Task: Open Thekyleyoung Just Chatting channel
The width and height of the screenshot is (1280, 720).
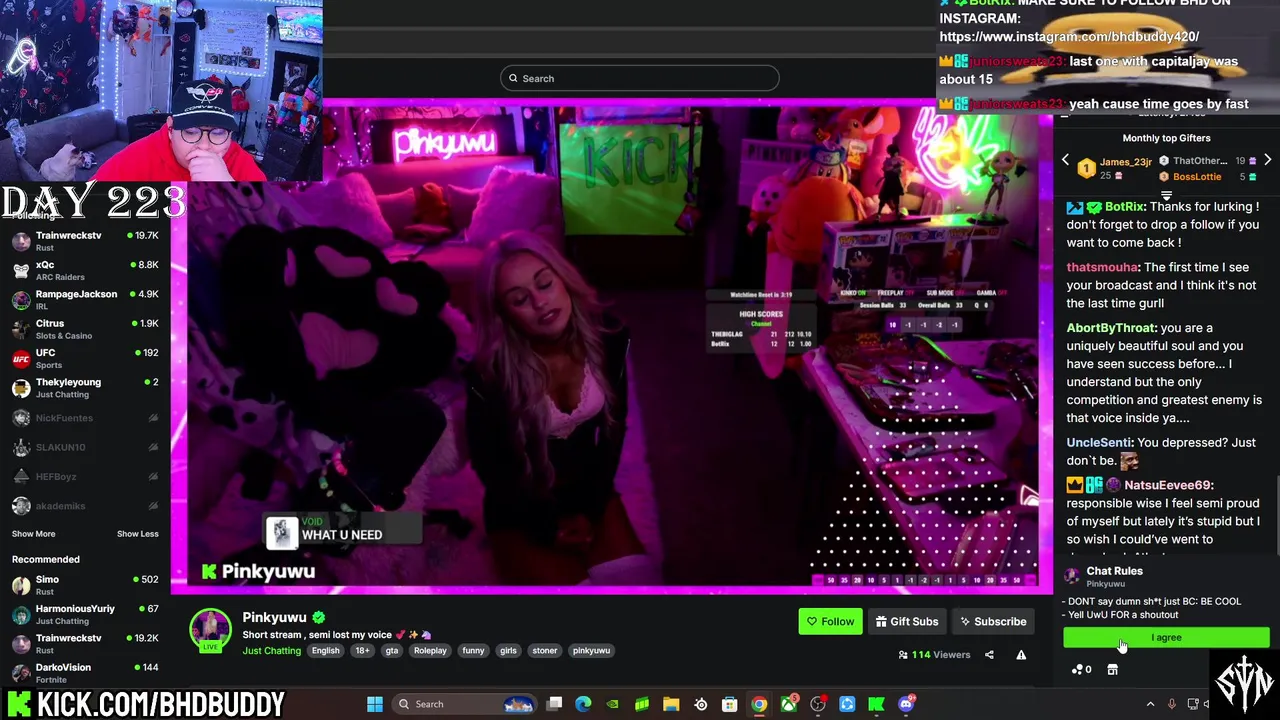Action: click(x=85, y=388)
